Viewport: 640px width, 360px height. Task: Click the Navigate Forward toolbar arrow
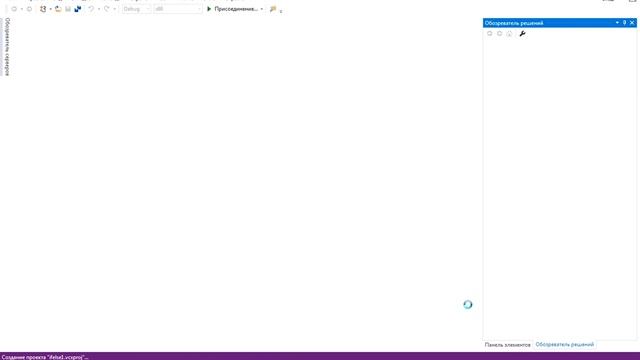pyautogui.click(x=29, y=9)
